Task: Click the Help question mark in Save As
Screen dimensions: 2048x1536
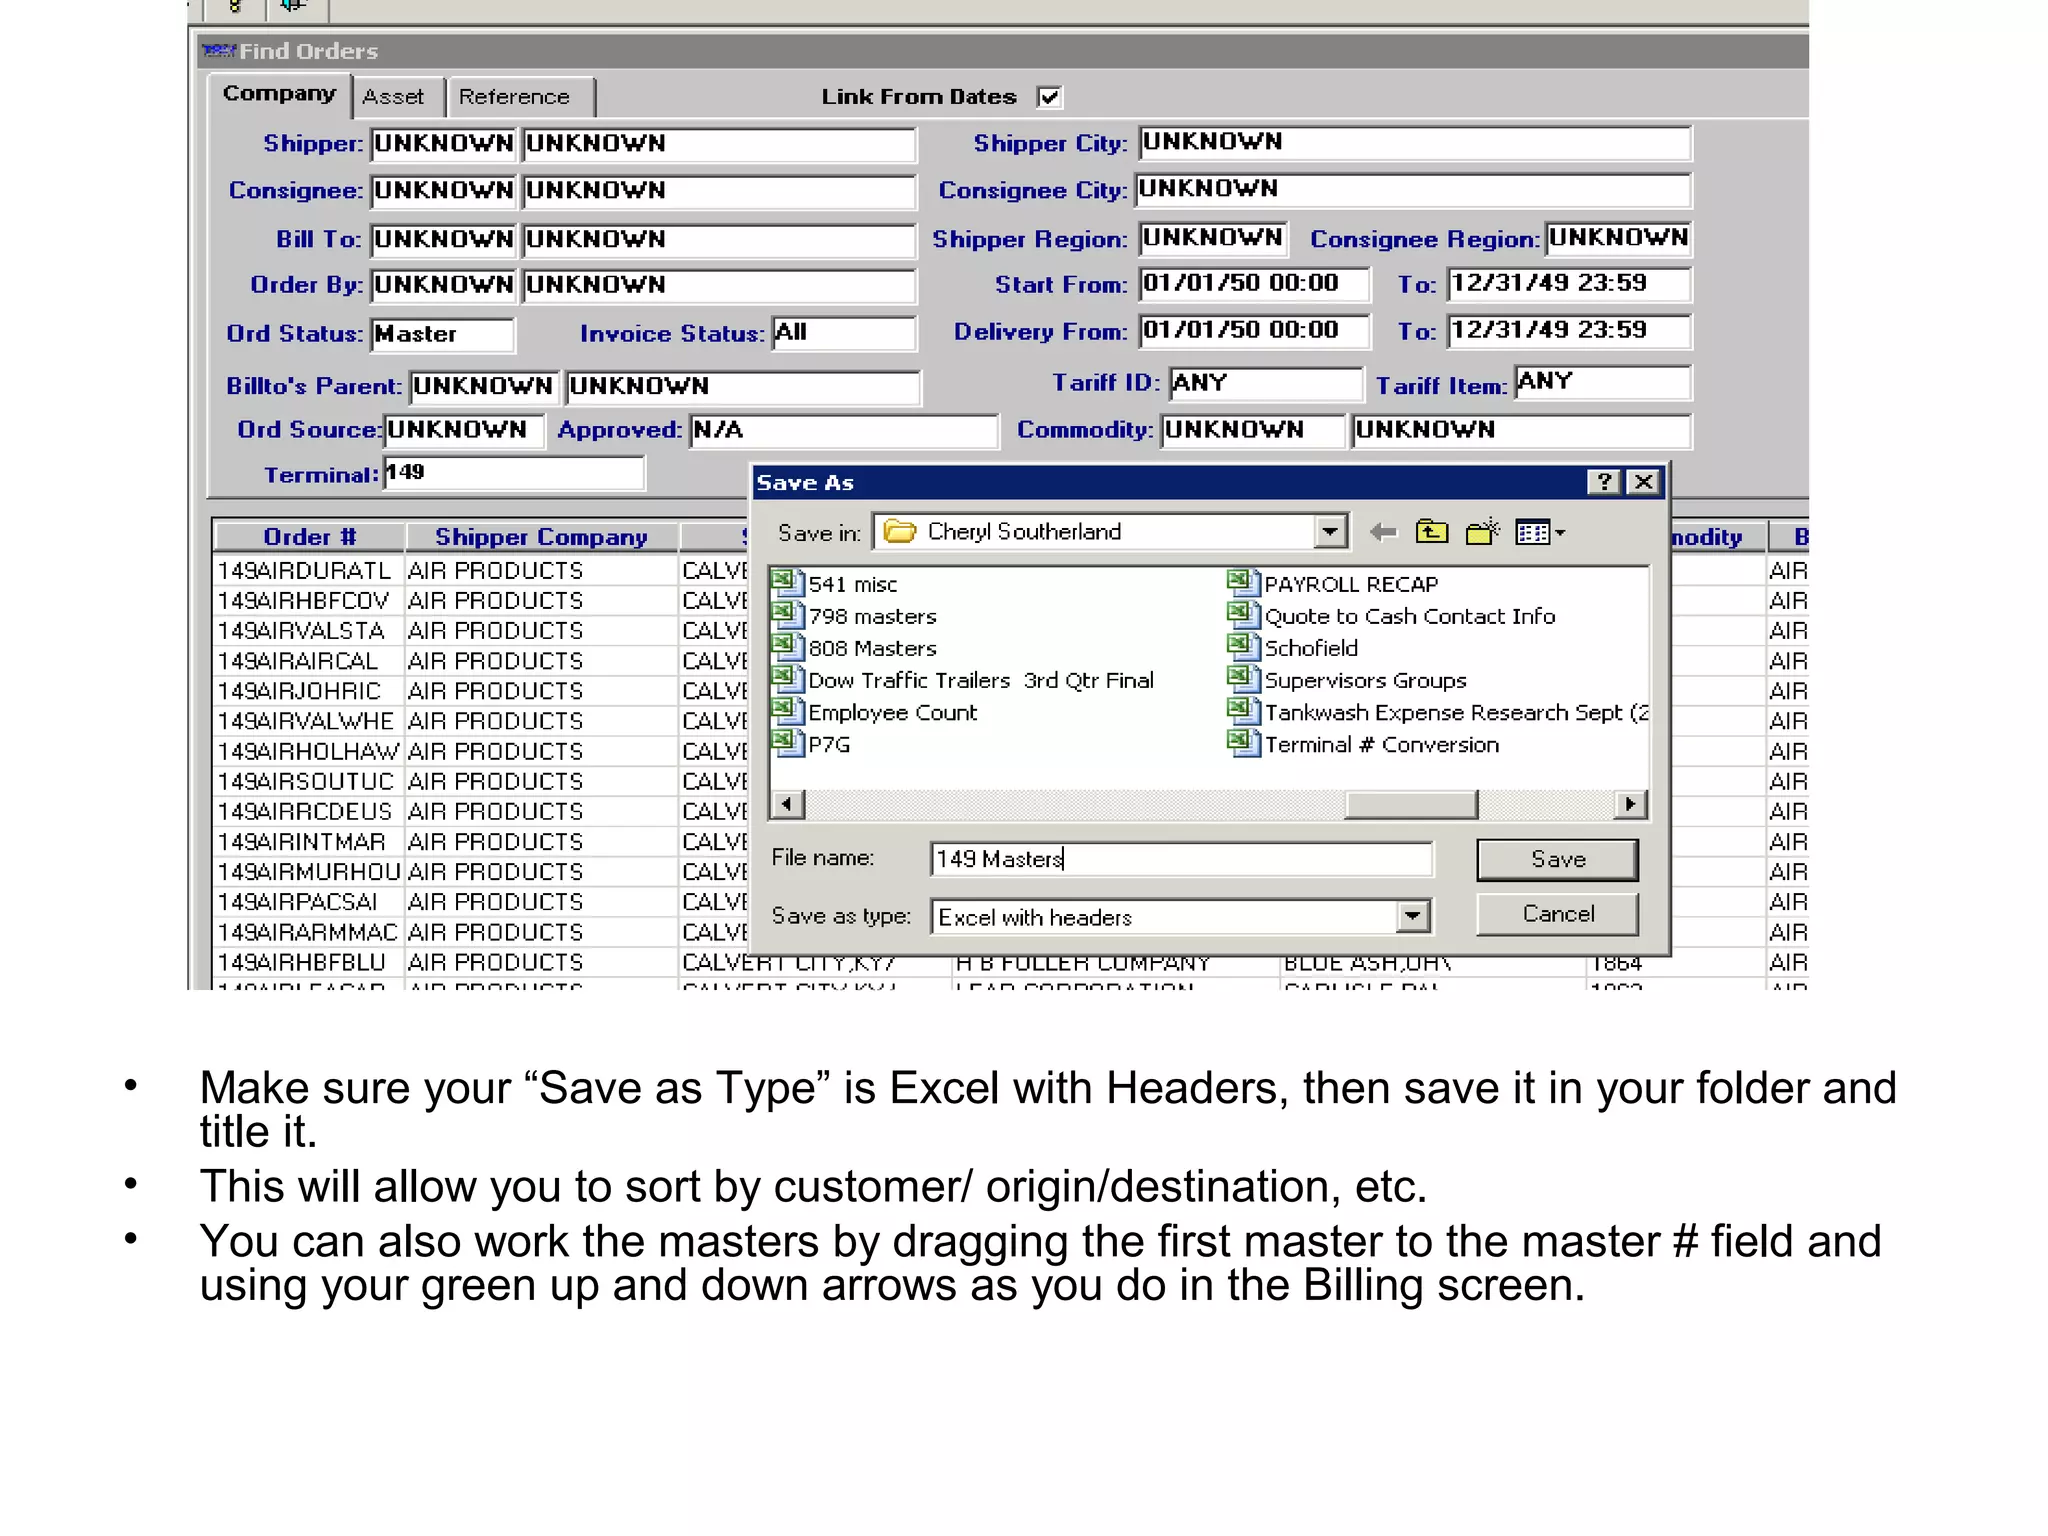Action: [x=1603, y=482]
